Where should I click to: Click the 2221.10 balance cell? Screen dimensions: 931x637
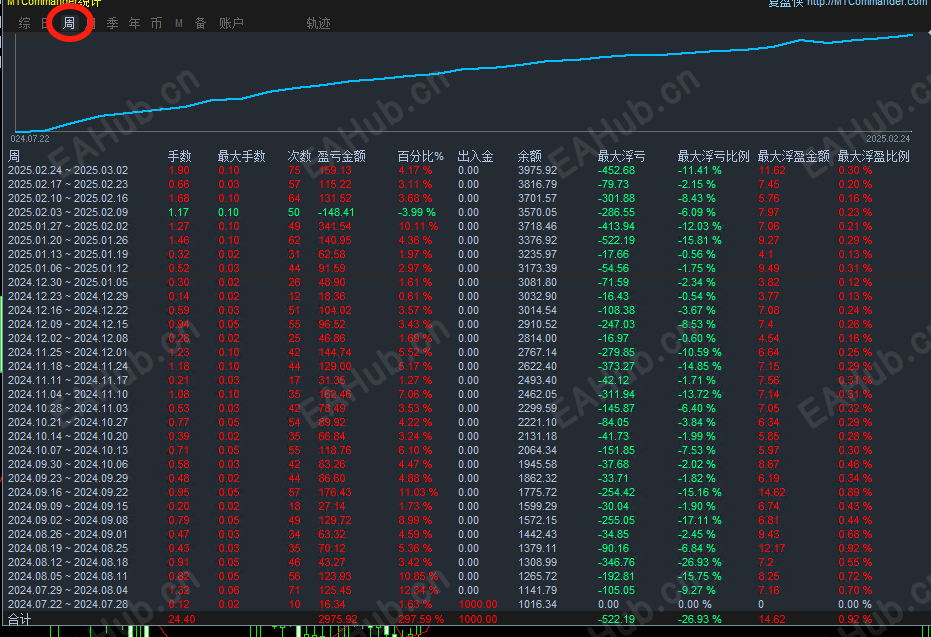pyautogui.click(x=537, y=422)
